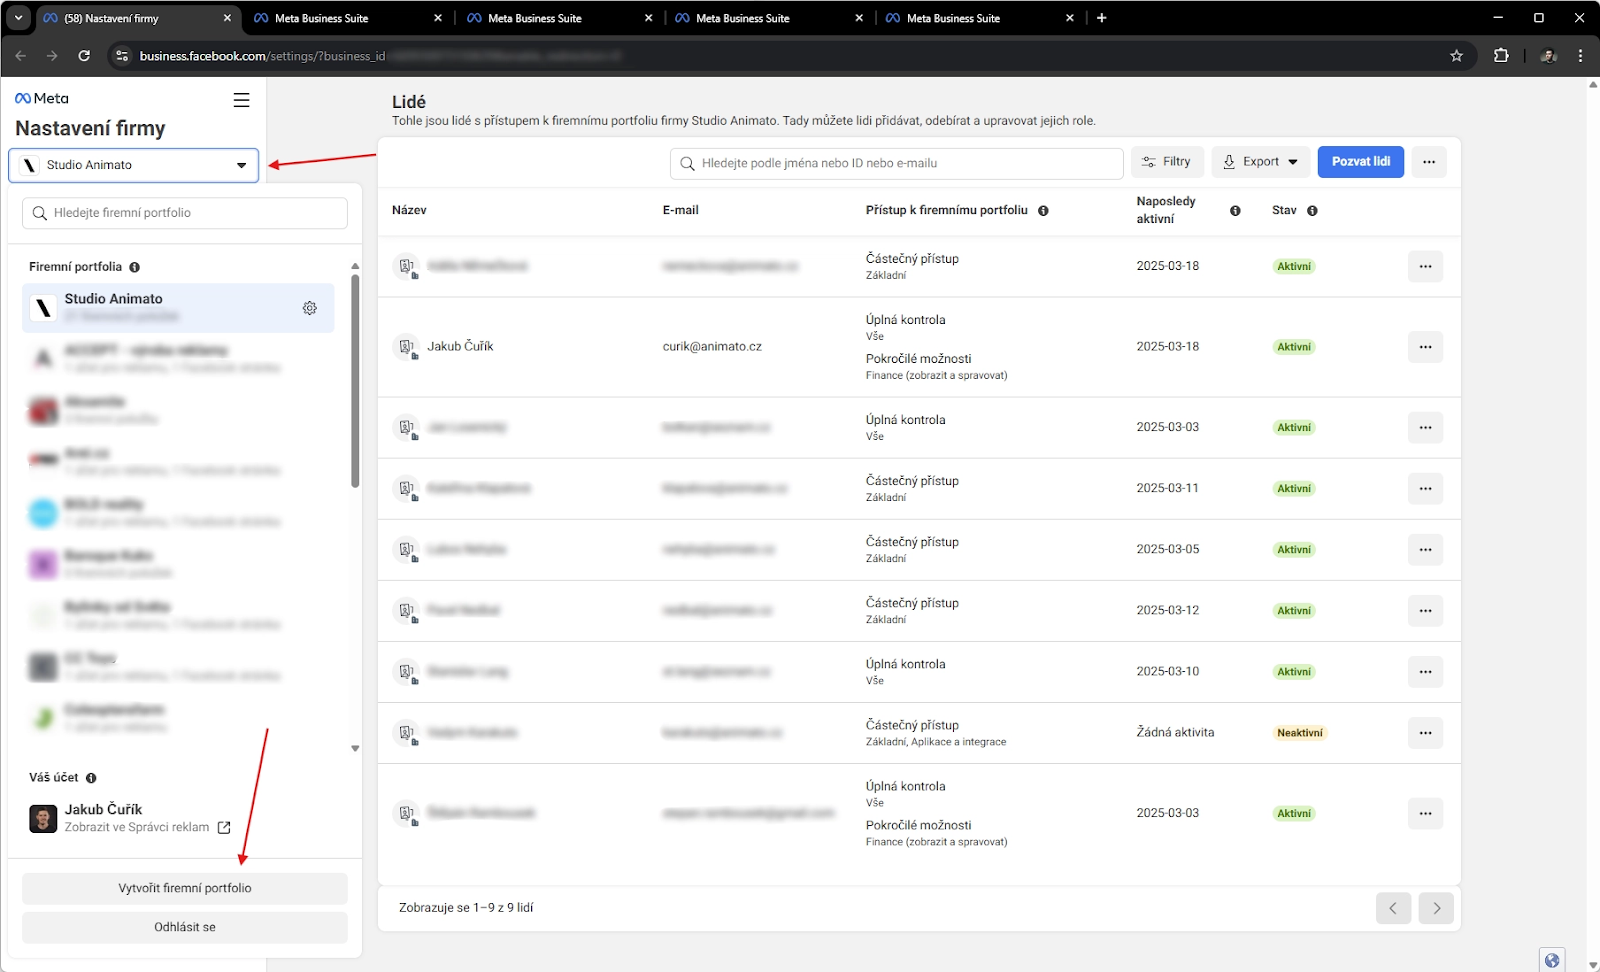The image size is (1600, 972).
Task: Click the curik@animato.cz email cell
Action: pos(712,347)
